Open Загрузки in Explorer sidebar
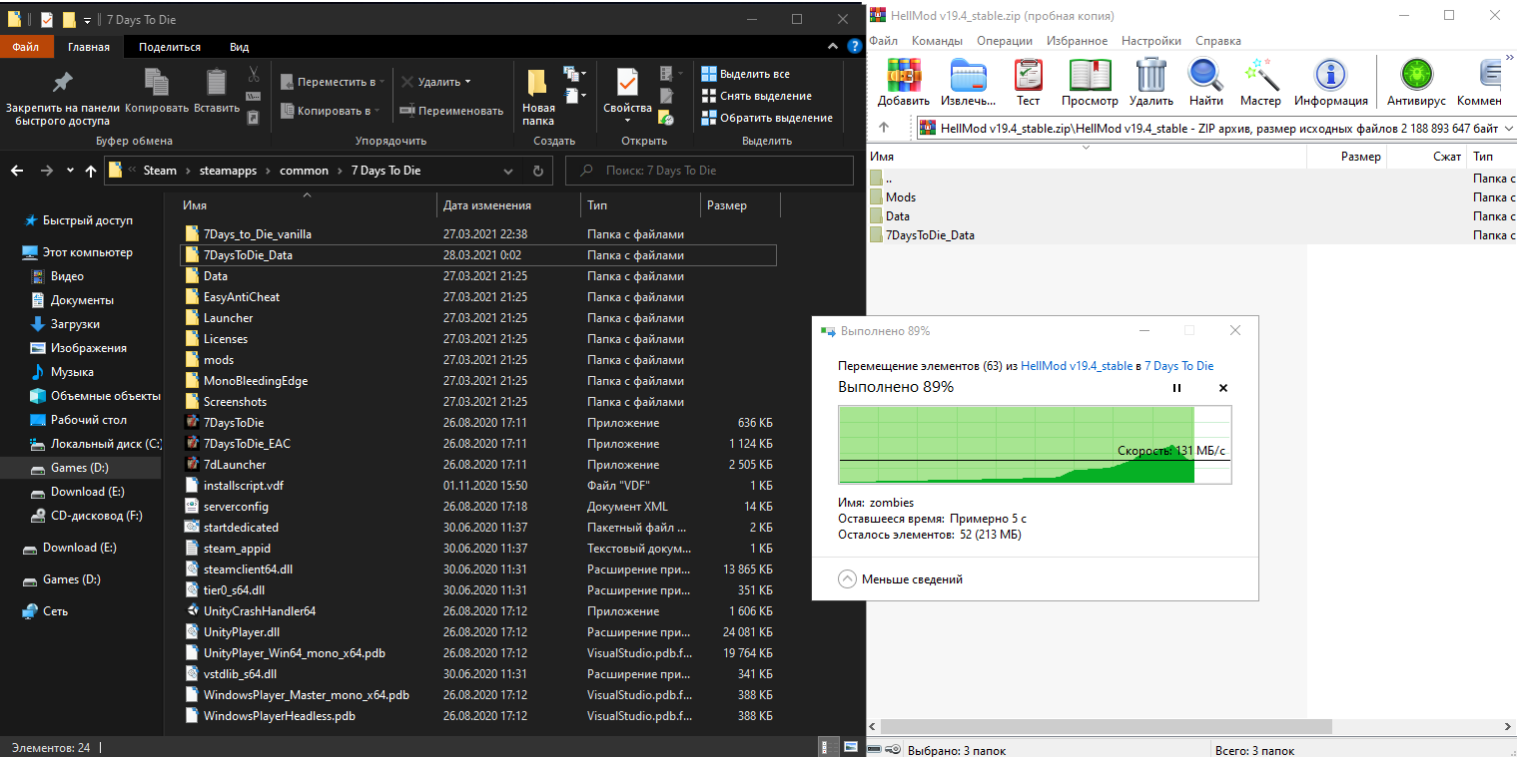The image size is (1517, 757). [75, 324]
